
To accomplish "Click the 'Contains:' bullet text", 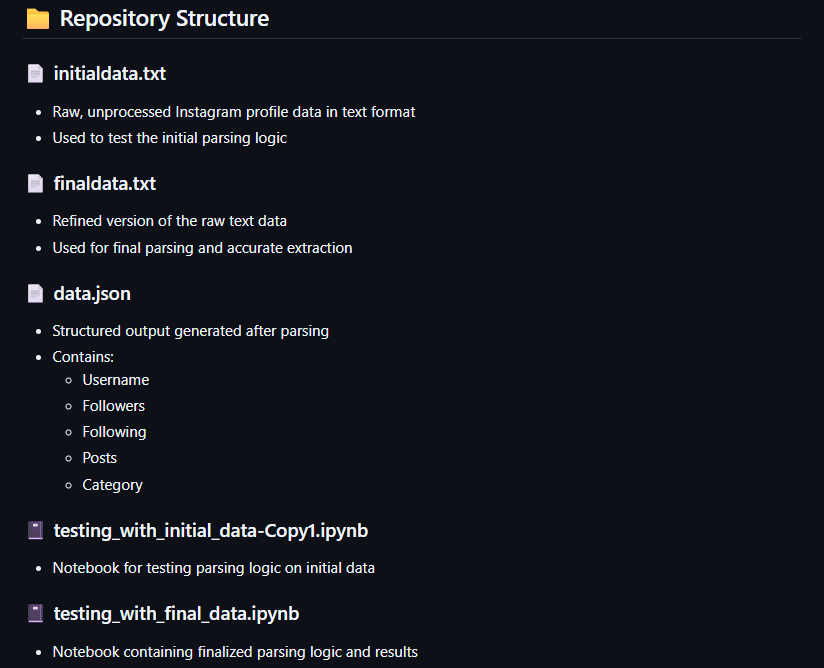I will (x=83, y=356).
